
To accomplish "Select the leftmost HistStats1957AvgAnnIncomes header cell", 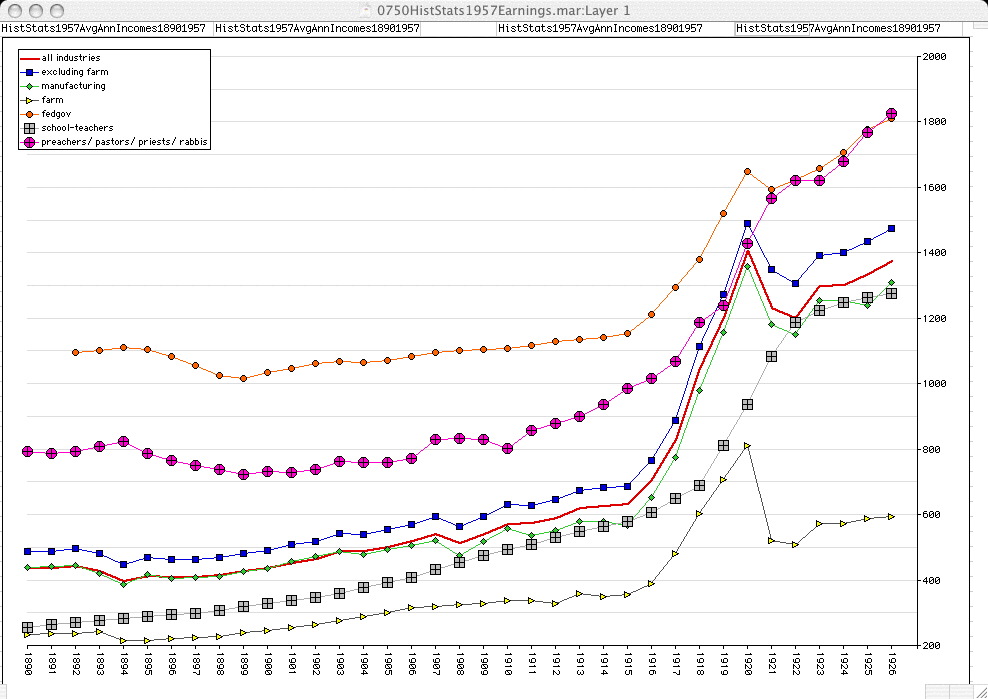I will click(105, 29).
